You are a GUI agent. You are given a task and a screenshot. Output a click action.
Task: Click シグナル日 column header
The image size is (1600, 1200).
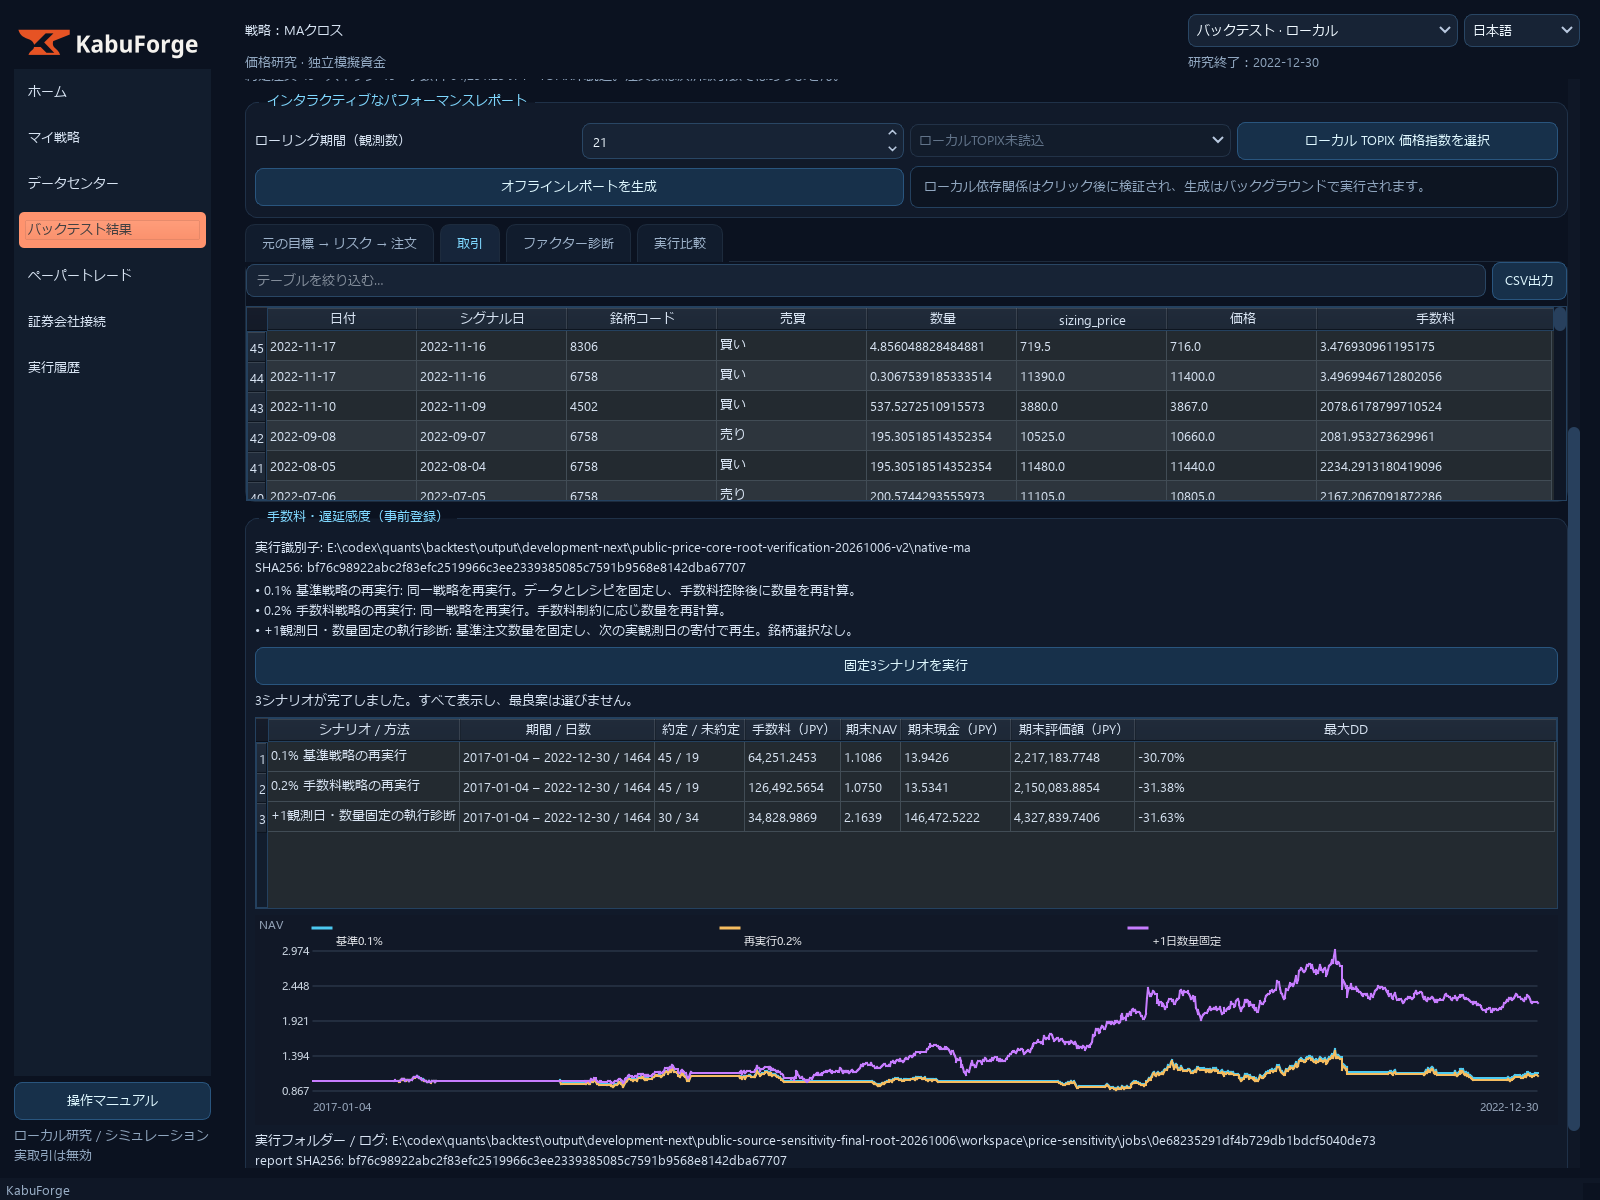[492, 319]
